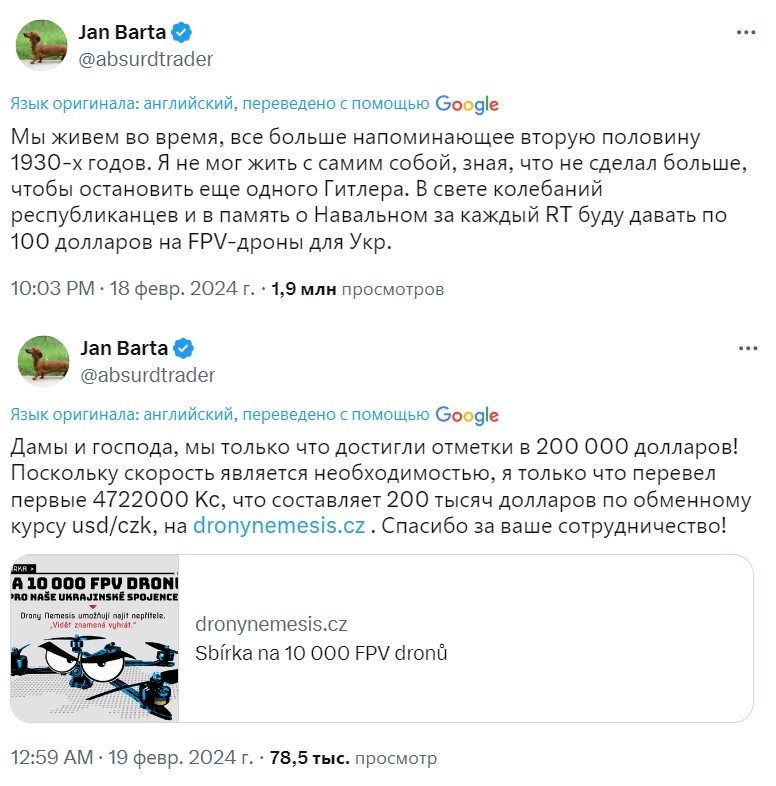Open more options menu on first tweet
The width and height of the screenshot is (776, 786).
(745, 33)
